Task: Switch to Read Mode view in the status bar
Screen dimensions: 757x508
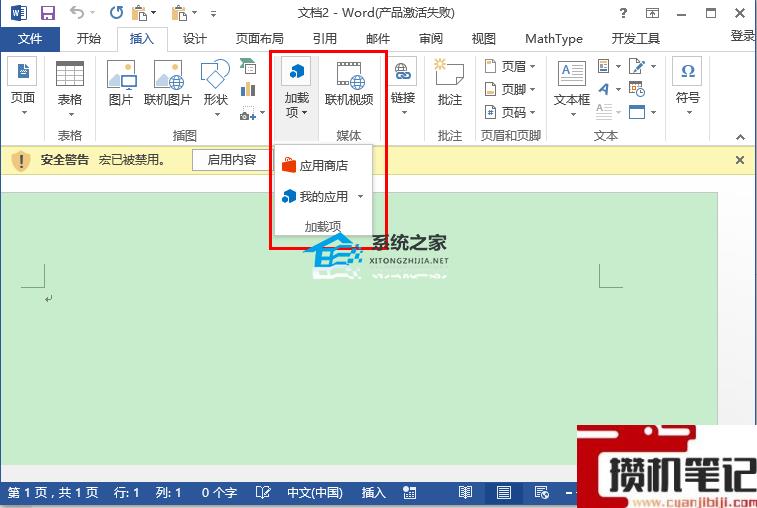Action: coord(465,493)
